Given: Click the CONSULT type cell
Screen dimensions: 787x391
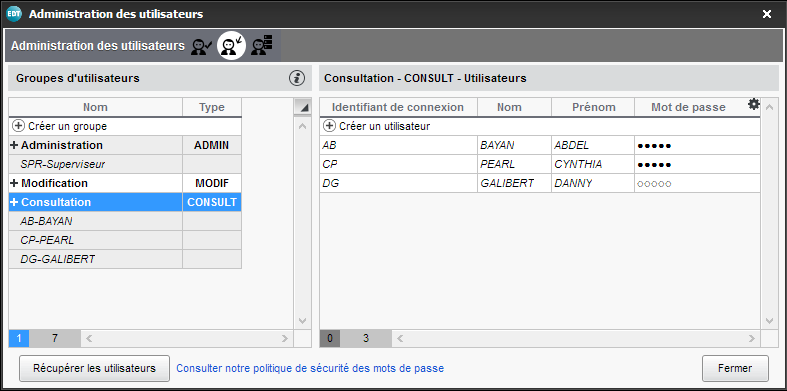Looking at the screenshot, I should 212,202.
